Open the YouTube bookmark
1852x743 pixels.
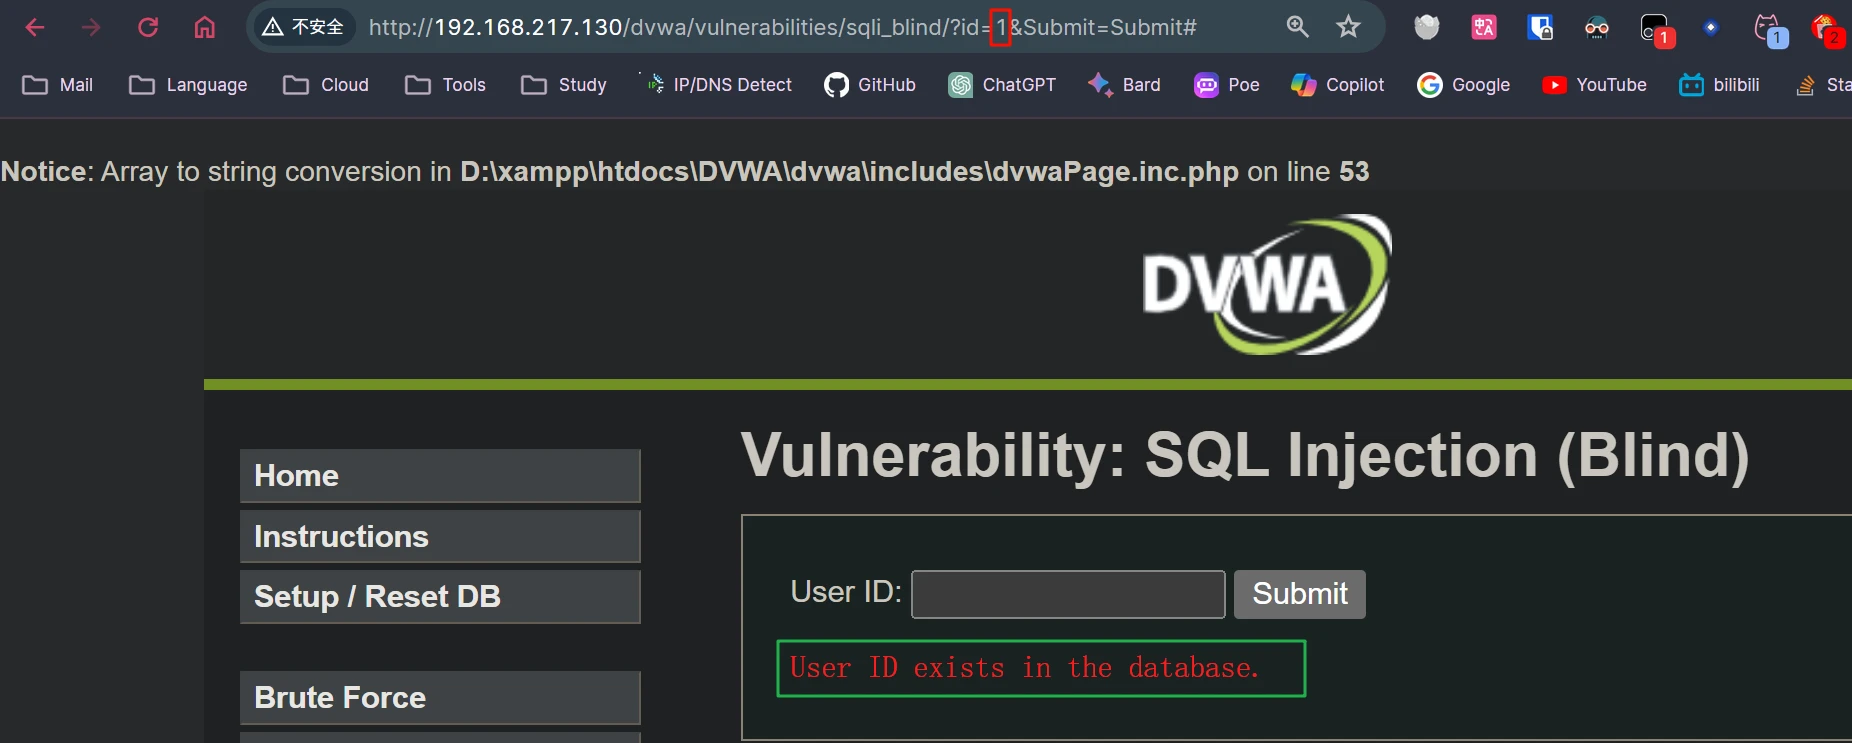[1595, 85]
